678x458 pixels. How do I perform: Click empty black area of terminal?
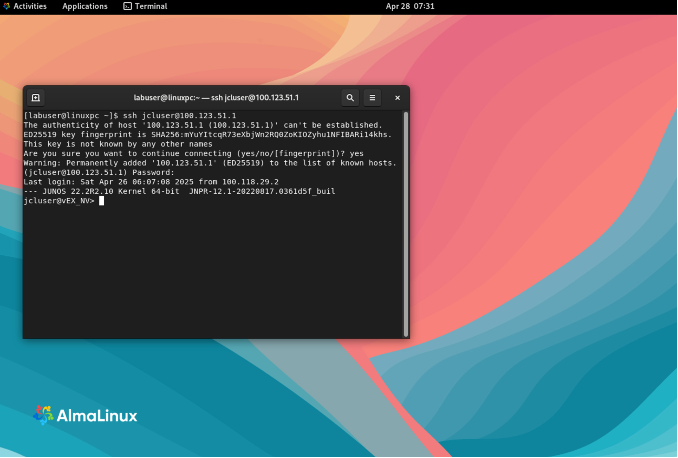click(210, 280)
